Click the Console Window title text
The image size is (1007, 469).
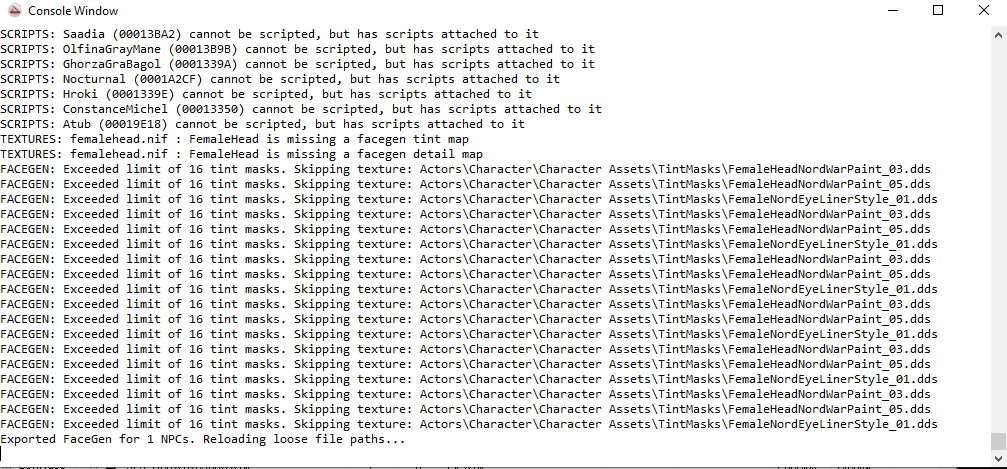tap(73, 11)
